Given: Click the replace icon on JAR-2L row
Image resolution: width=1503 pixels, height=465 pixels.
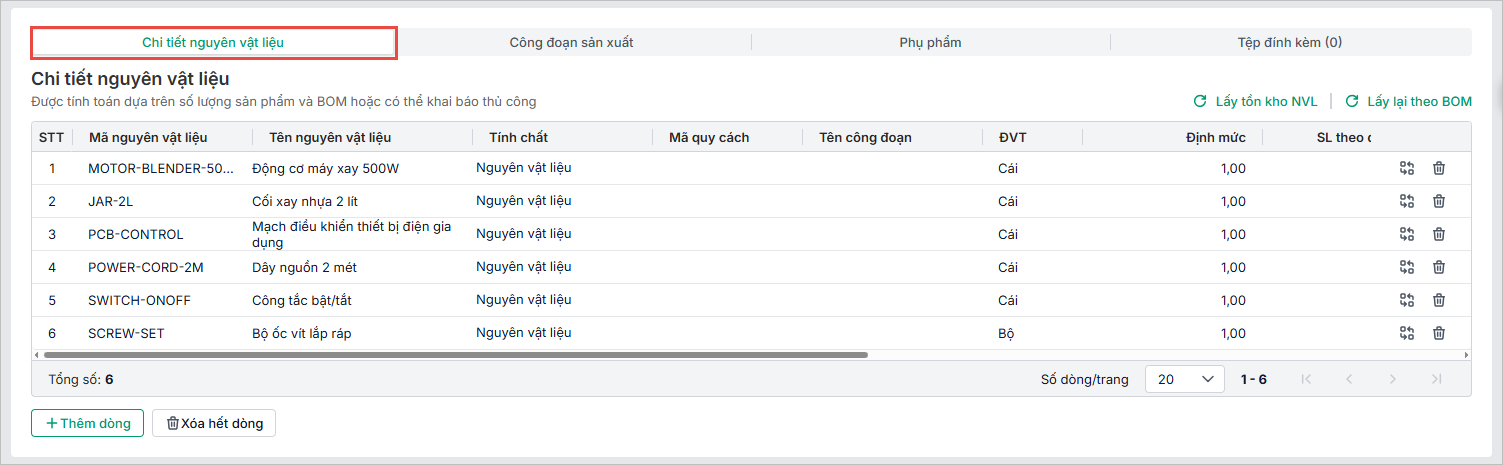Looking at the screenshot, I should tap(1407, 201).
